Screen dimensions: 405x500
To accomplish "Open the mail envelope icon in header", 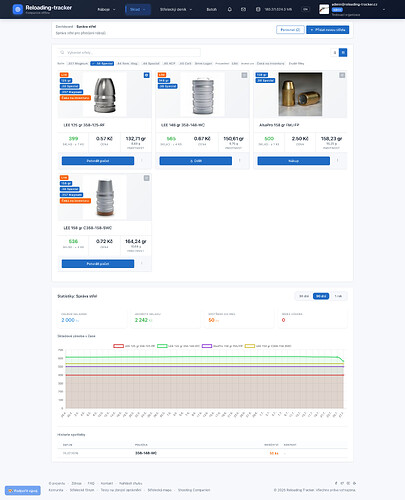I will (x=243, y=9).
